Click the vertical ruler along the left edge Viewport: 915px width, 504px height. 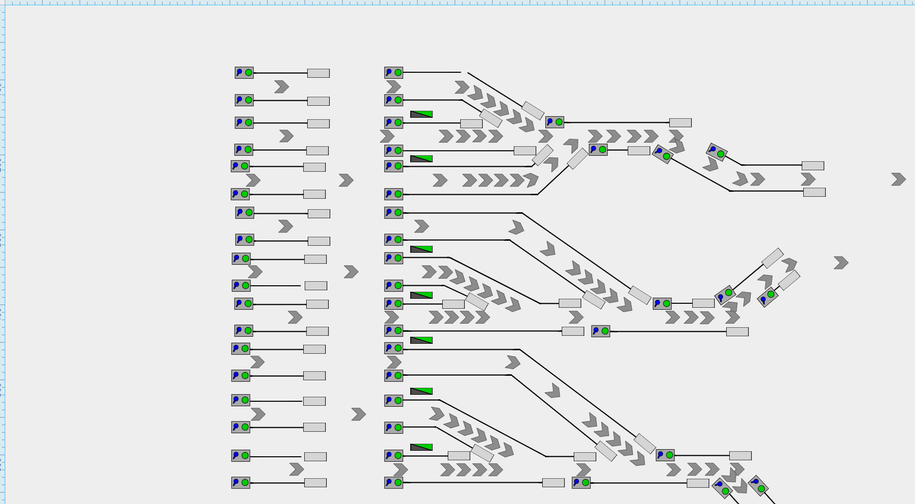tap(3, 250)
